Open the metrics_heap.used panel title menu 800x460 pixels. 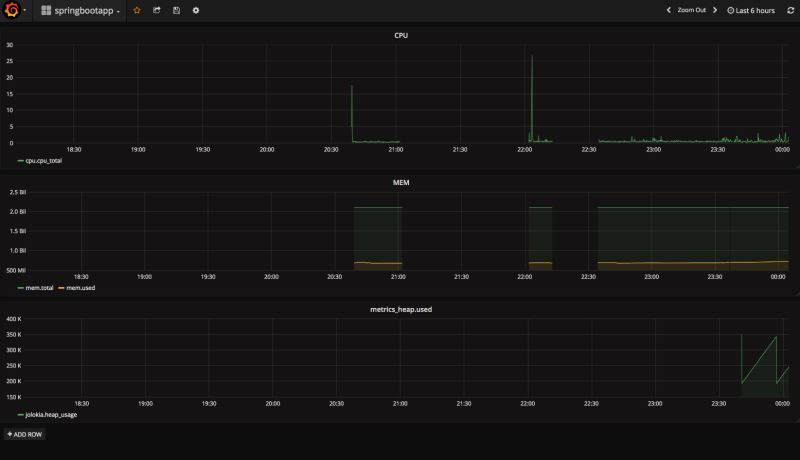401,309
